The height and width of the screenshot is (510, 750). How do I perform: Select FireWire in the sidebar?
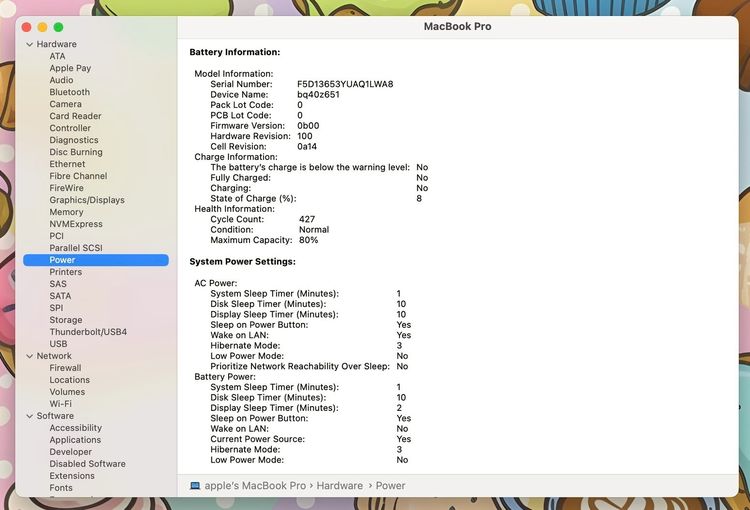(66, 188)
